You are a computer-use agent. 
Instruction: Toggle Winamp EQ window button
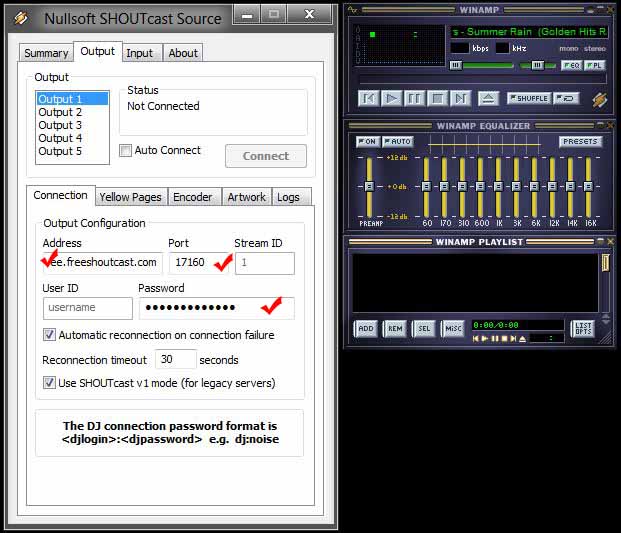pyautogui.click(x=571, y=65)
